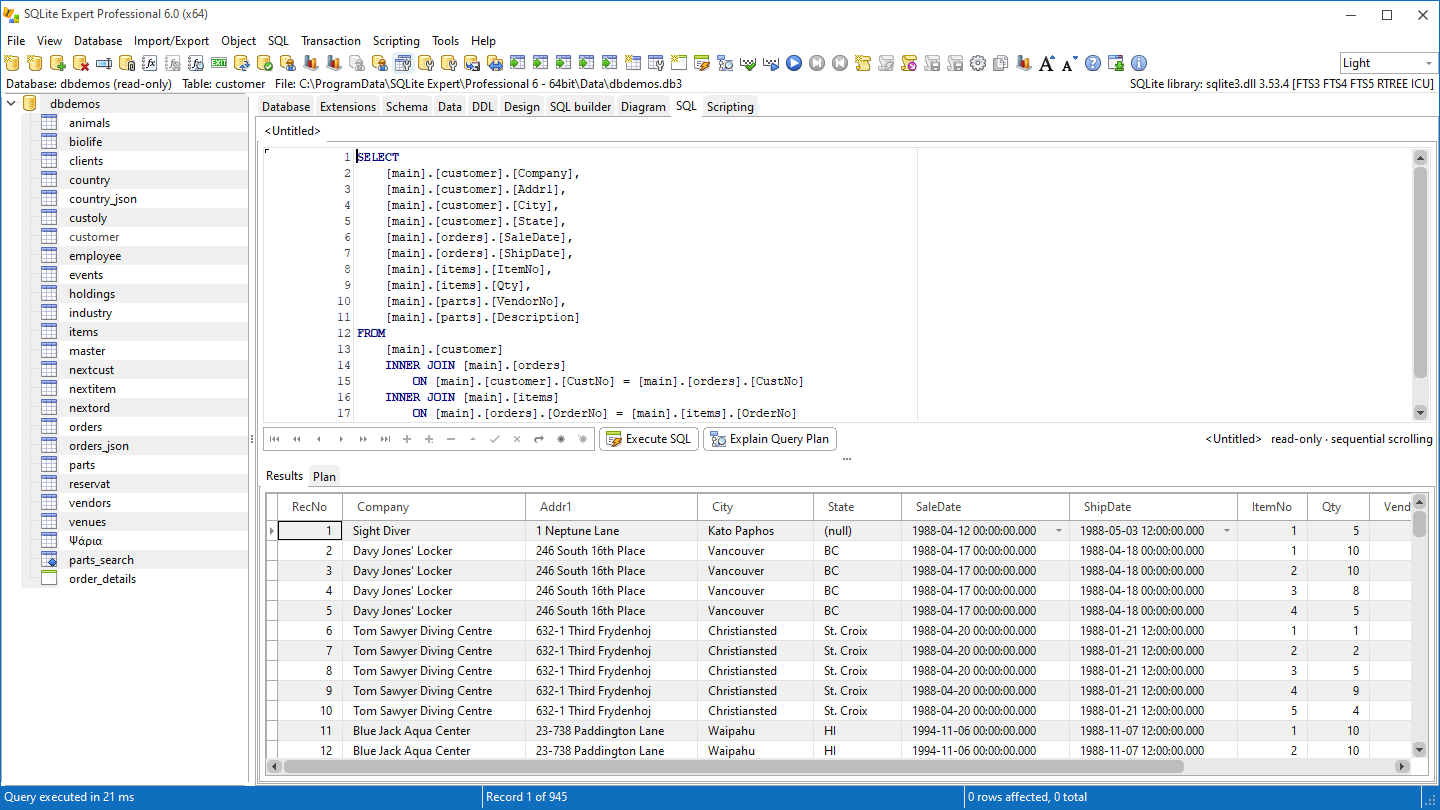Click the Remove database icon with red X

pos(80,63)
